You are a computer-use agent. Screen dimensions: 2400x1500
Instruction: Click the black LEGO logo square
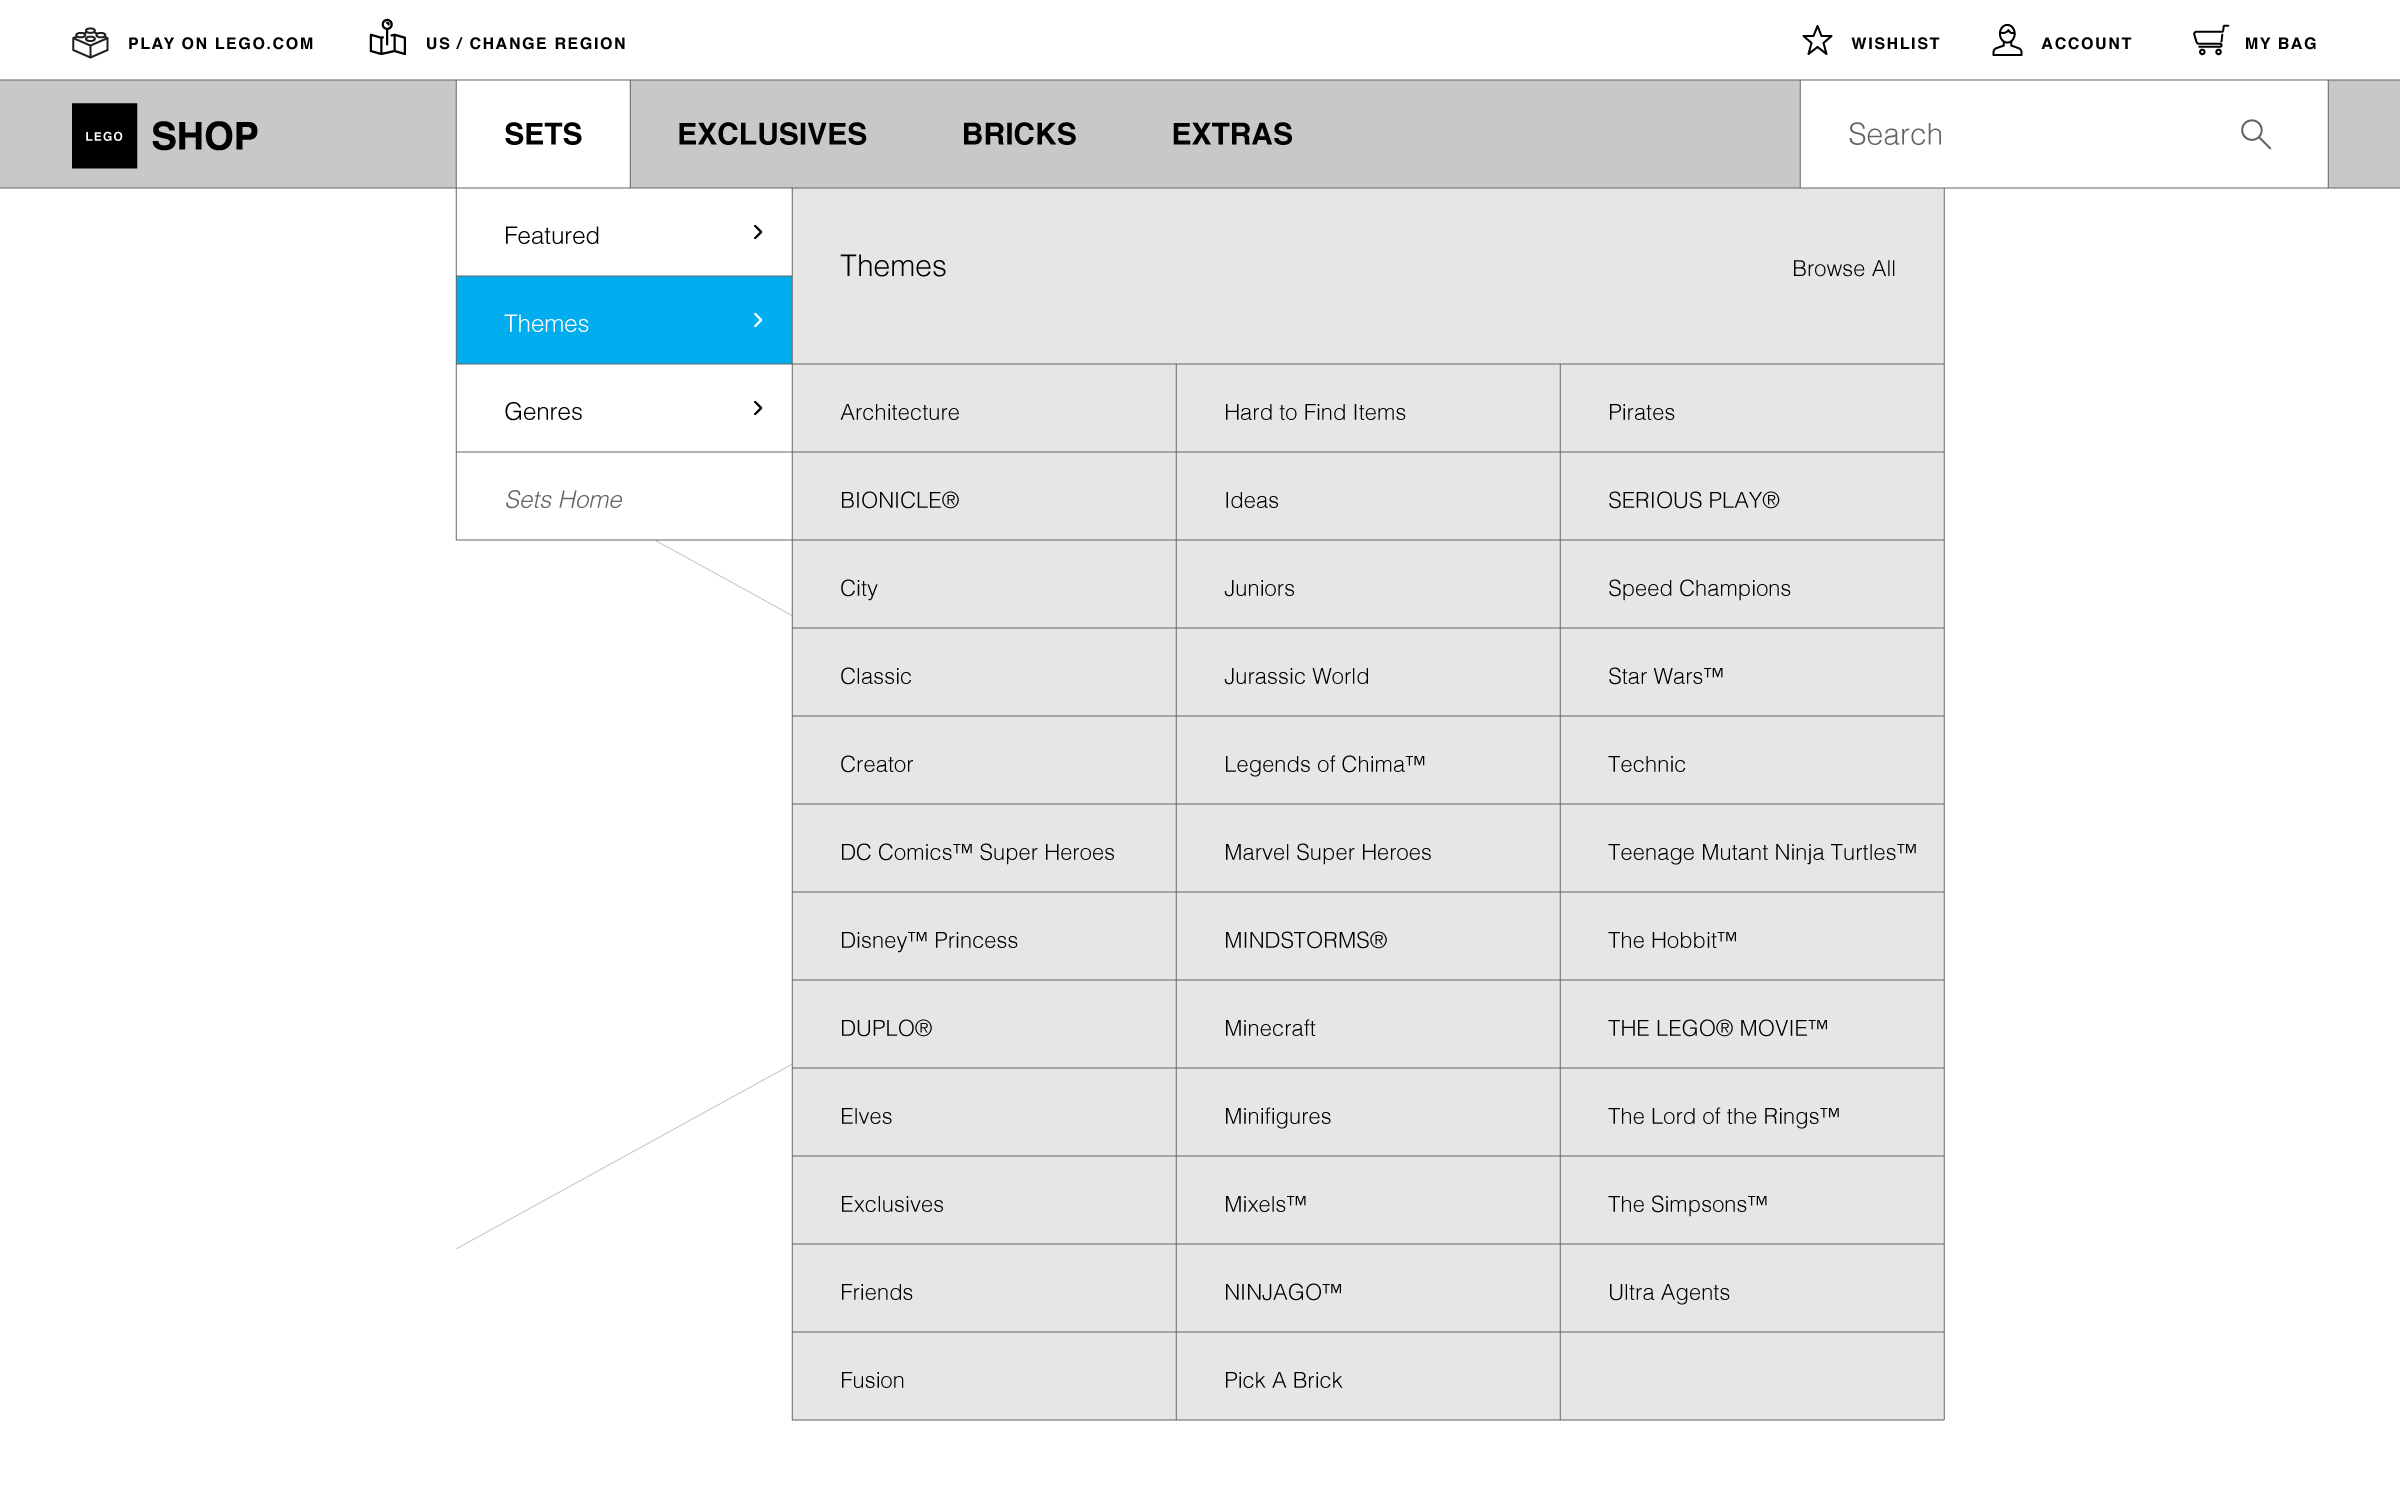pyautogui.click(x=104, y=135)
